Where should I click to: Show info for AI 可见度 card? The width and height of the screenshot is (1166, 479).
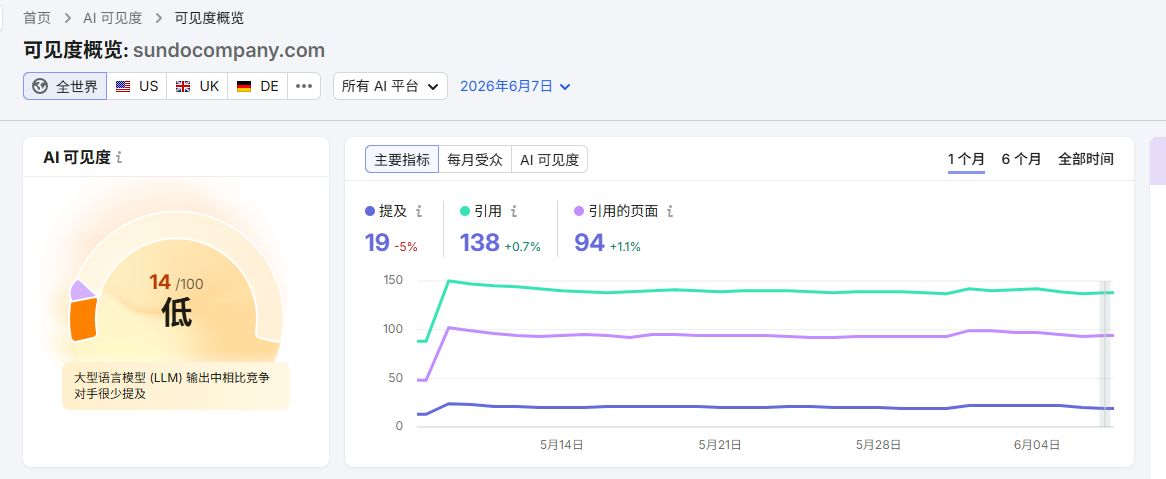[x=120, y=158]
